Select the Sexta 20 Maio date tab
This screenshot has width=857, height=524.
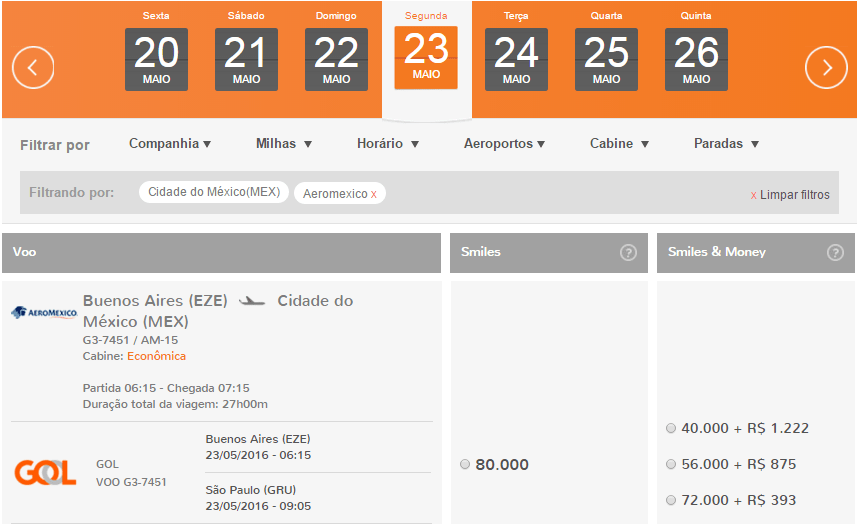pyautogui.click(x=156, y=52)
